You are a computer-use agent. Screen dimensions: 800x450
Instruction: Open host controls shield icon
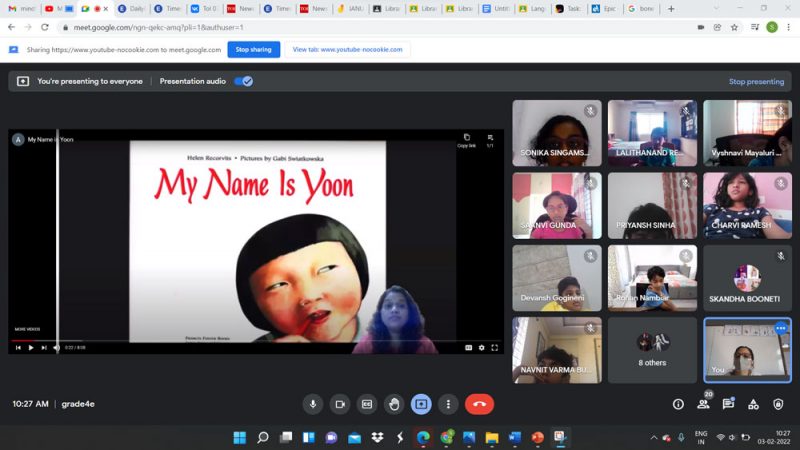click(x=778, y=404)
